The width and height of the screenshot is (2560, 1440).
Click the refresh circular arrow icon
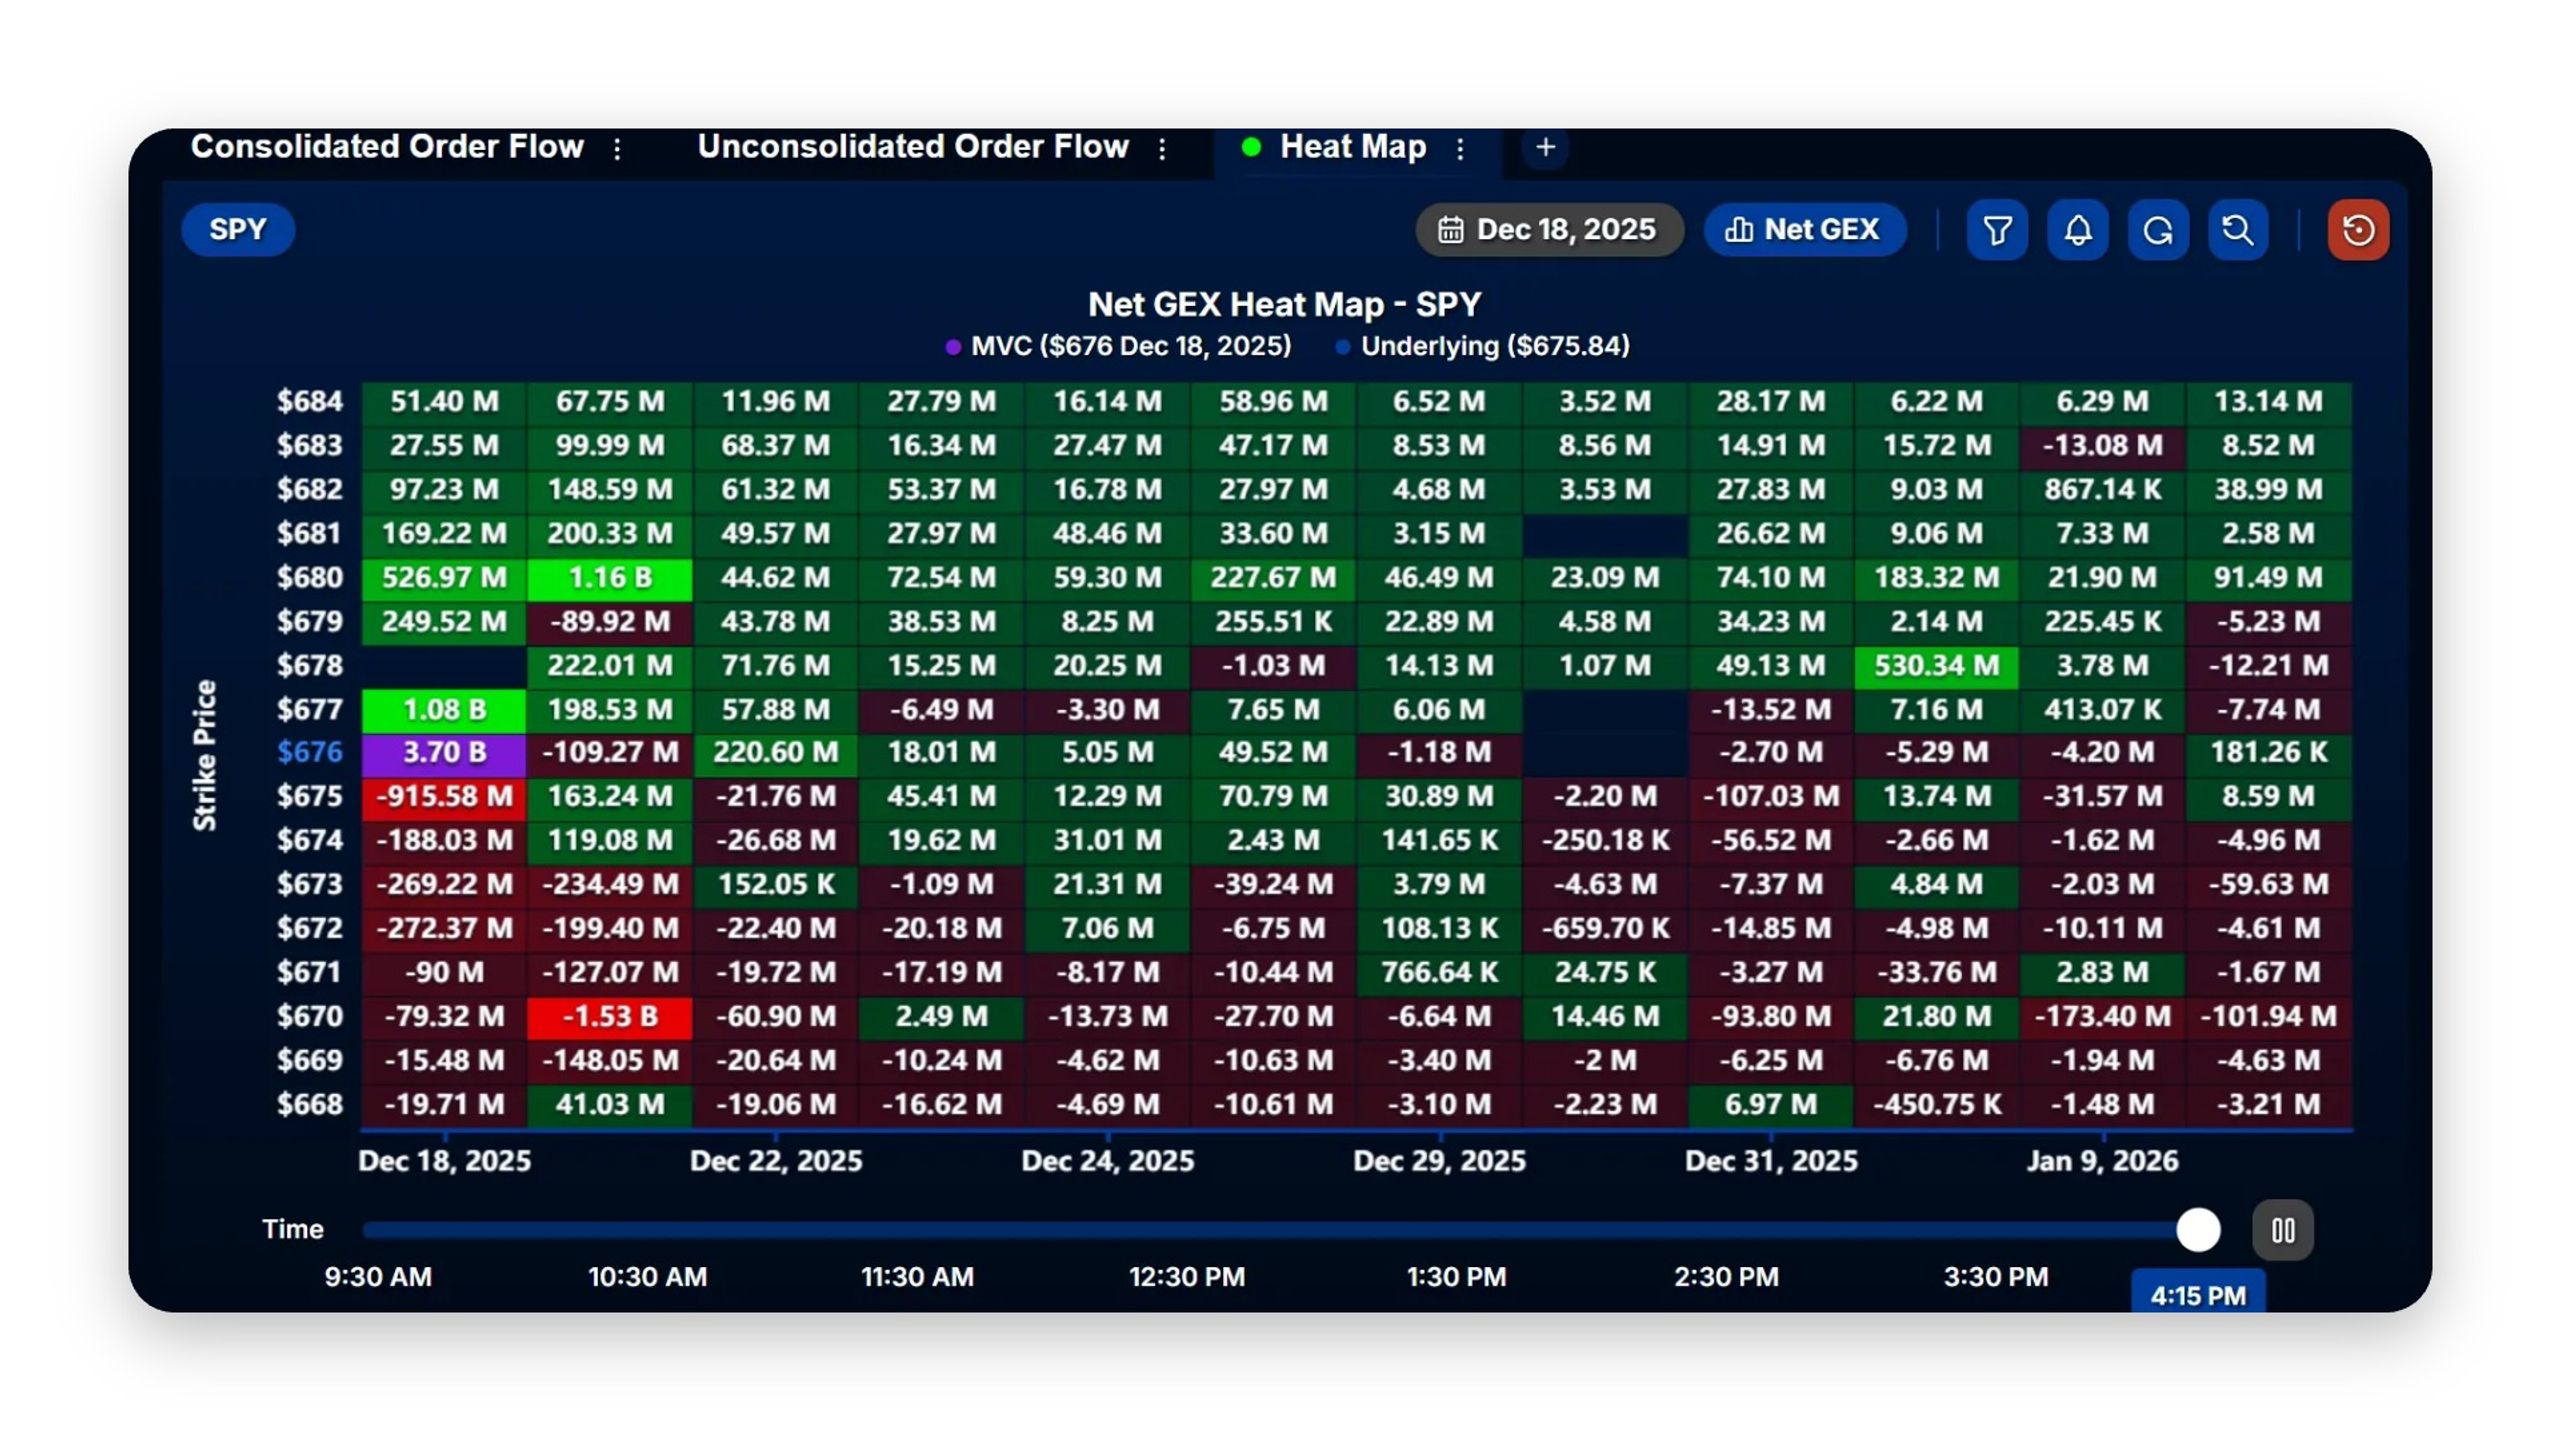click(2158, 230)
